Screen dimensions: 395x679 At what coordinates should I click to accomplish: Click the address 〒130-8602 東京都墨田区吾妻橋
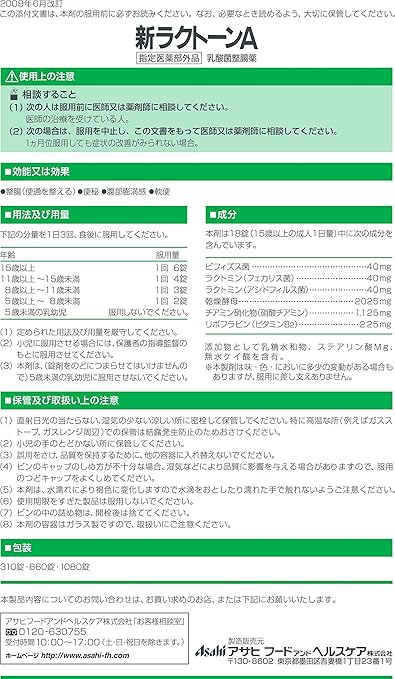pyautogui.click(x=310, y=662)
